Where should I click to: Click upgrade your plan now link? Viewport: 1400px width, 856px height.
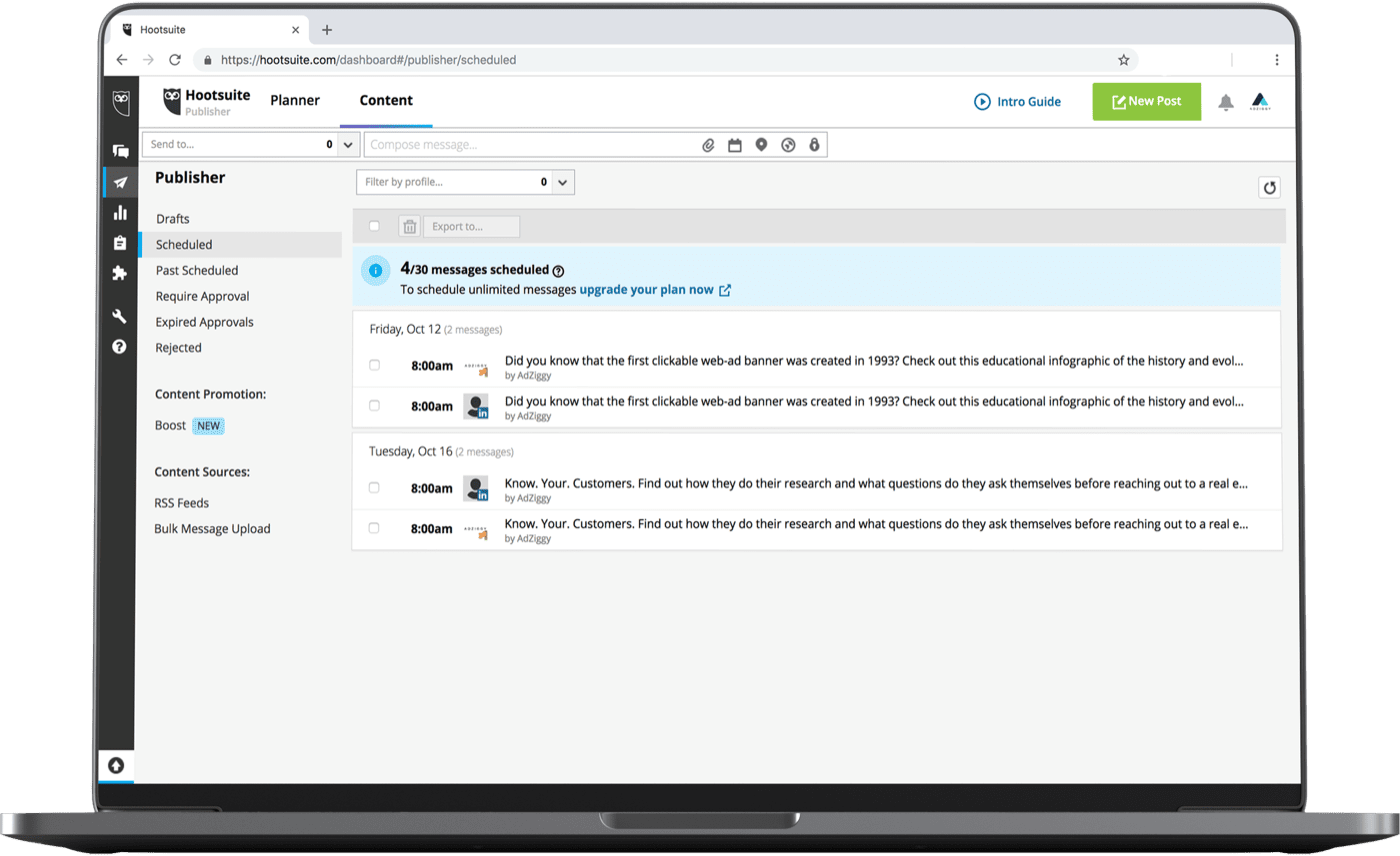click(x=646, y=290)
